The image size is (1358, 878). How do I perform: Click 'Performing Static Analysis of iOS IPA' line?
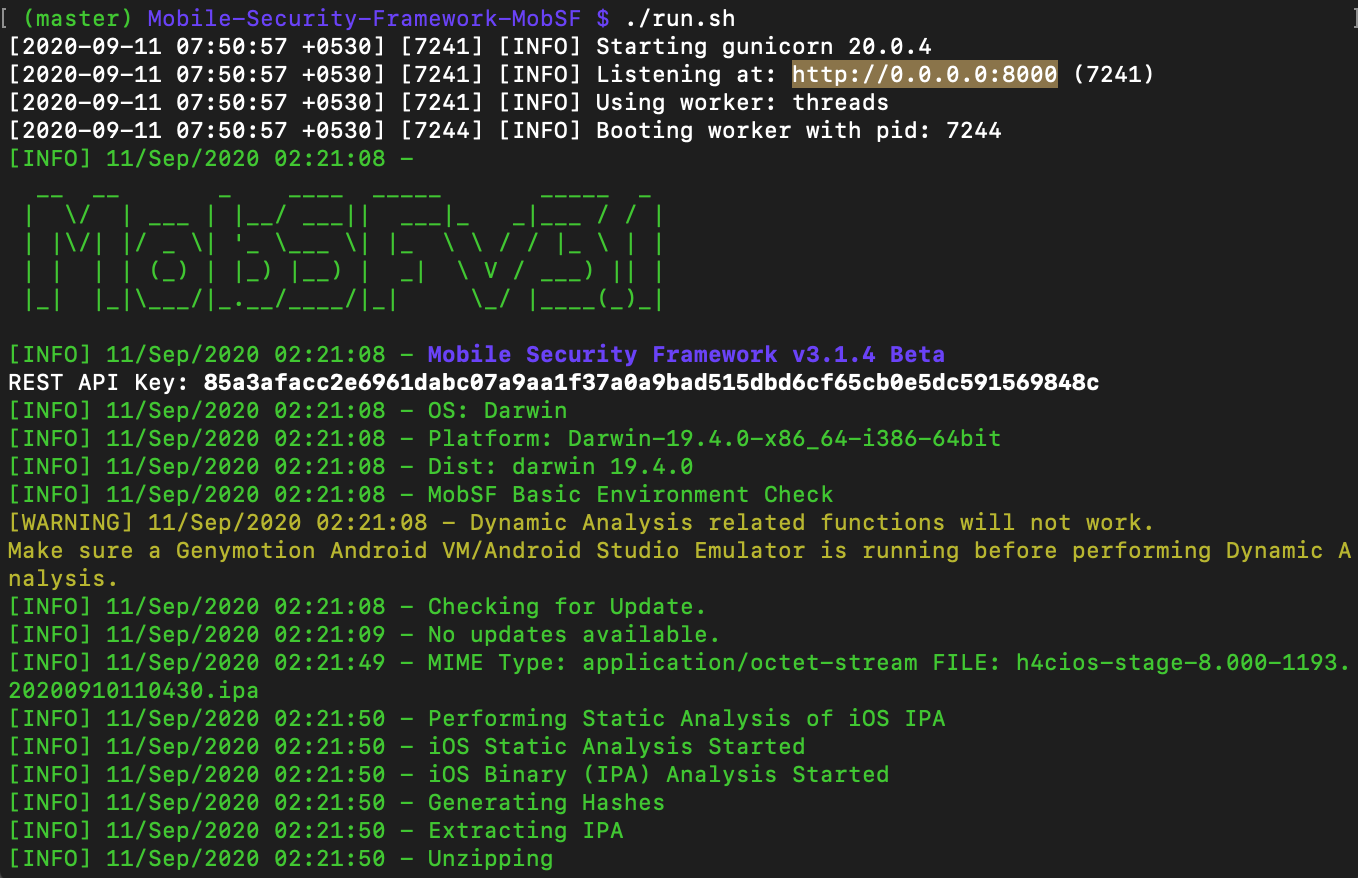pyautogui.click(x=687, y=718)
